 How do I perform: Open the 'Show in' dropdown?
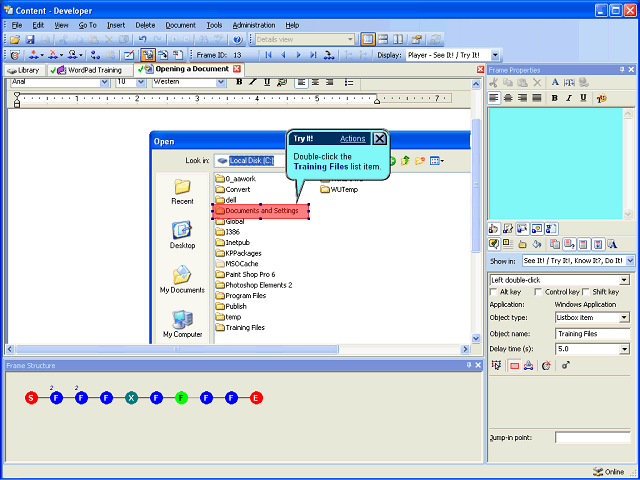630,260
